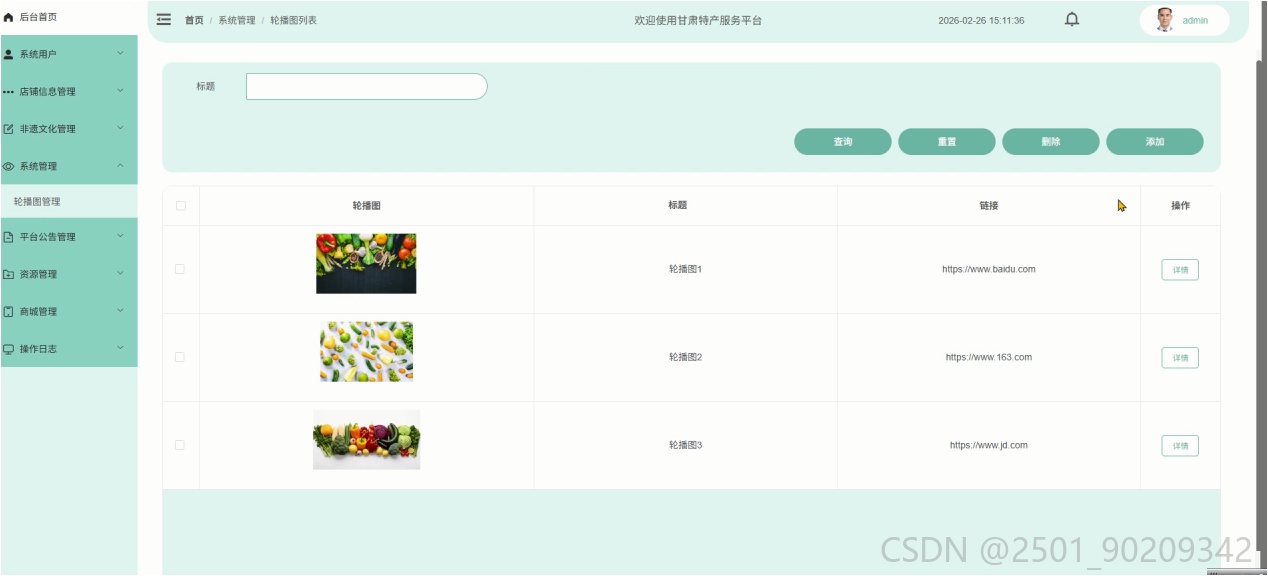Go to 首页 in the breadcrumb

194,20
